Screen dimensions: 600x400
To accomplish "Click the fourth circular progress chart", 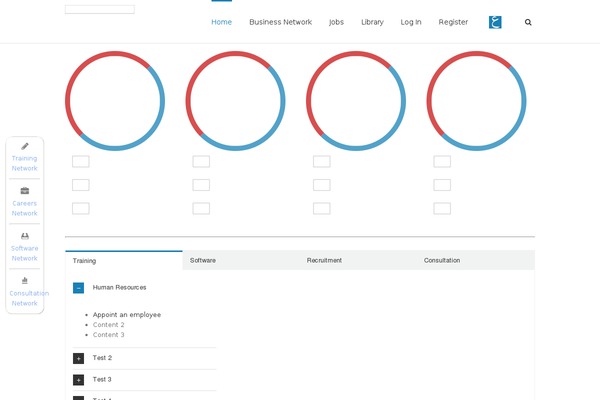I will coord(476,101).
